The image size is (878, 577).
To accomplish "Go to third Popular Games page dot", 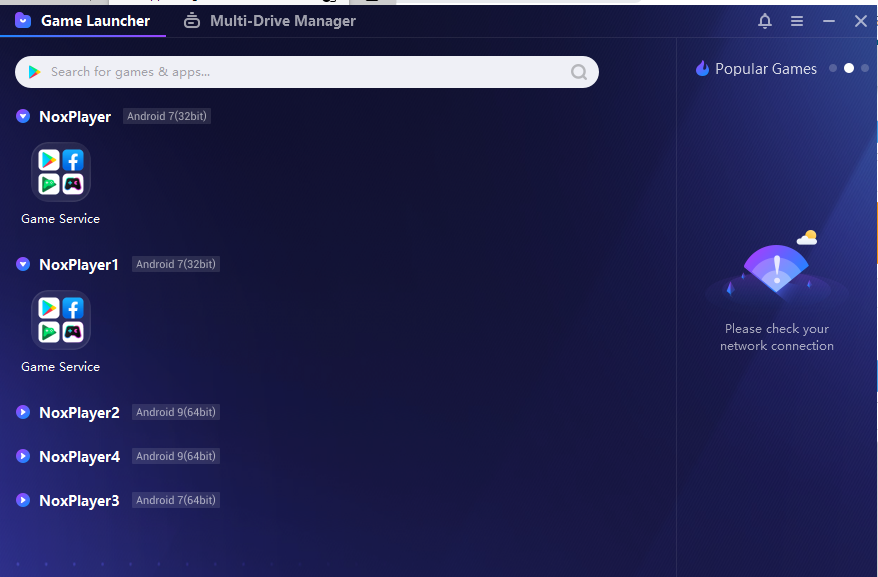I will pos(865,68).
